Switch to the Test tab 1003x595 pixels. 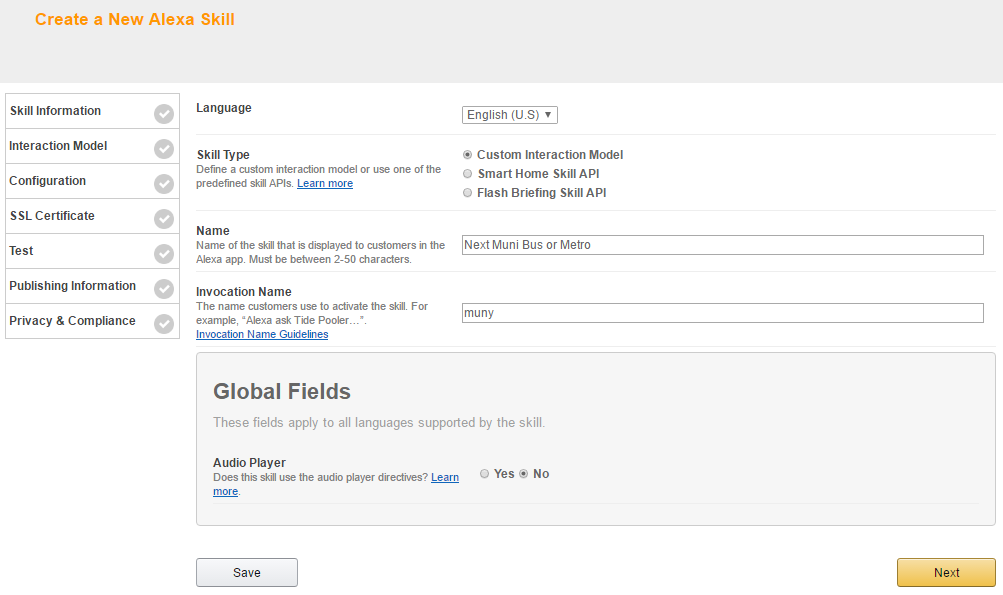tap(92, 251)
